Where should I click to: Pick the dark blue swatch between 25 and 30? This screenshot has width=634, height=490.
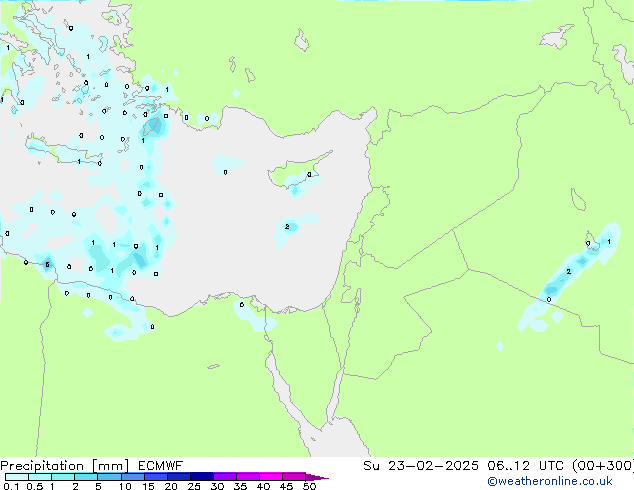202,477
